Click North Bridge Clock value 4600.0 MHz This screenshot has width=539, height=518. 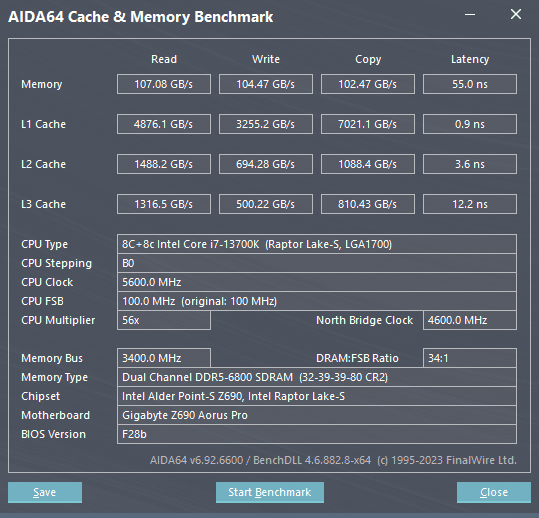(470, 320)
